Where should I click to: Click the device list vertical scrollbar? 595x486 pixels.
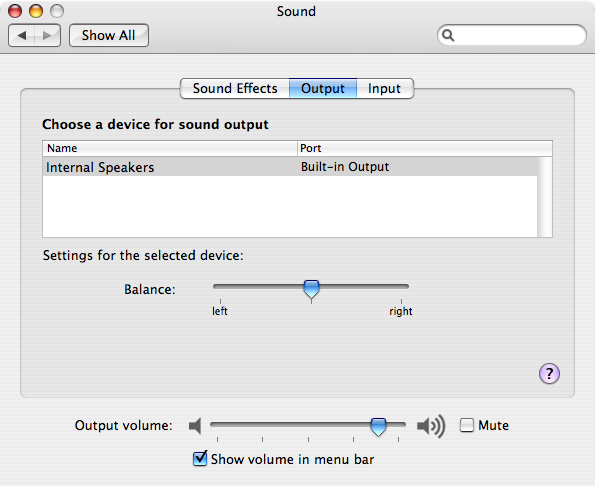(x=545, y=197)
